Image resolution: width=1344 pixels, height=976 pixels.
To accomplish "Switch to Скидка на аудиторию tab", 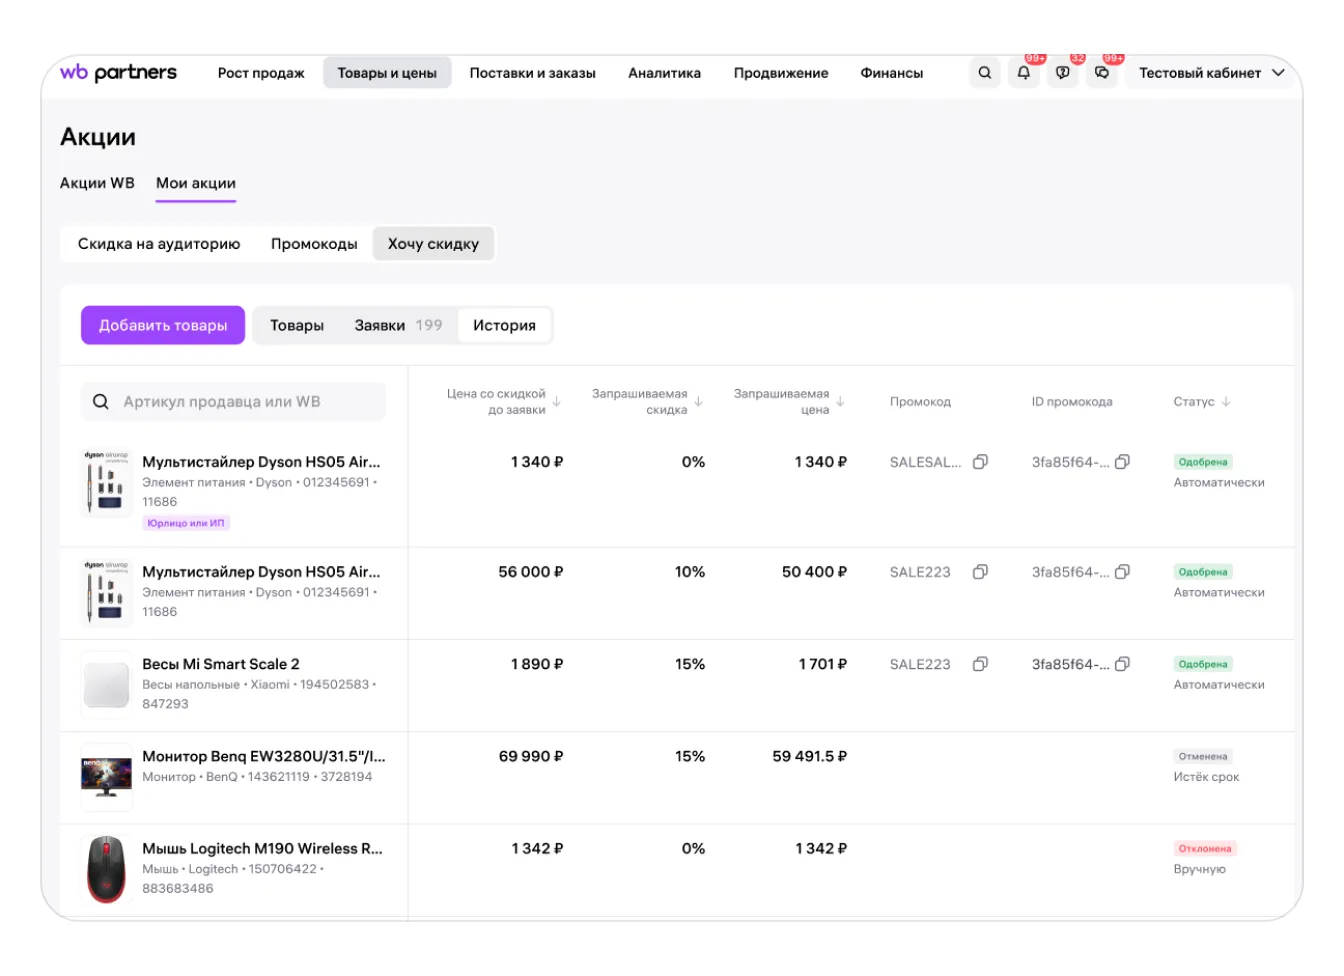I will pyautogui.click(x=159, y=244).
